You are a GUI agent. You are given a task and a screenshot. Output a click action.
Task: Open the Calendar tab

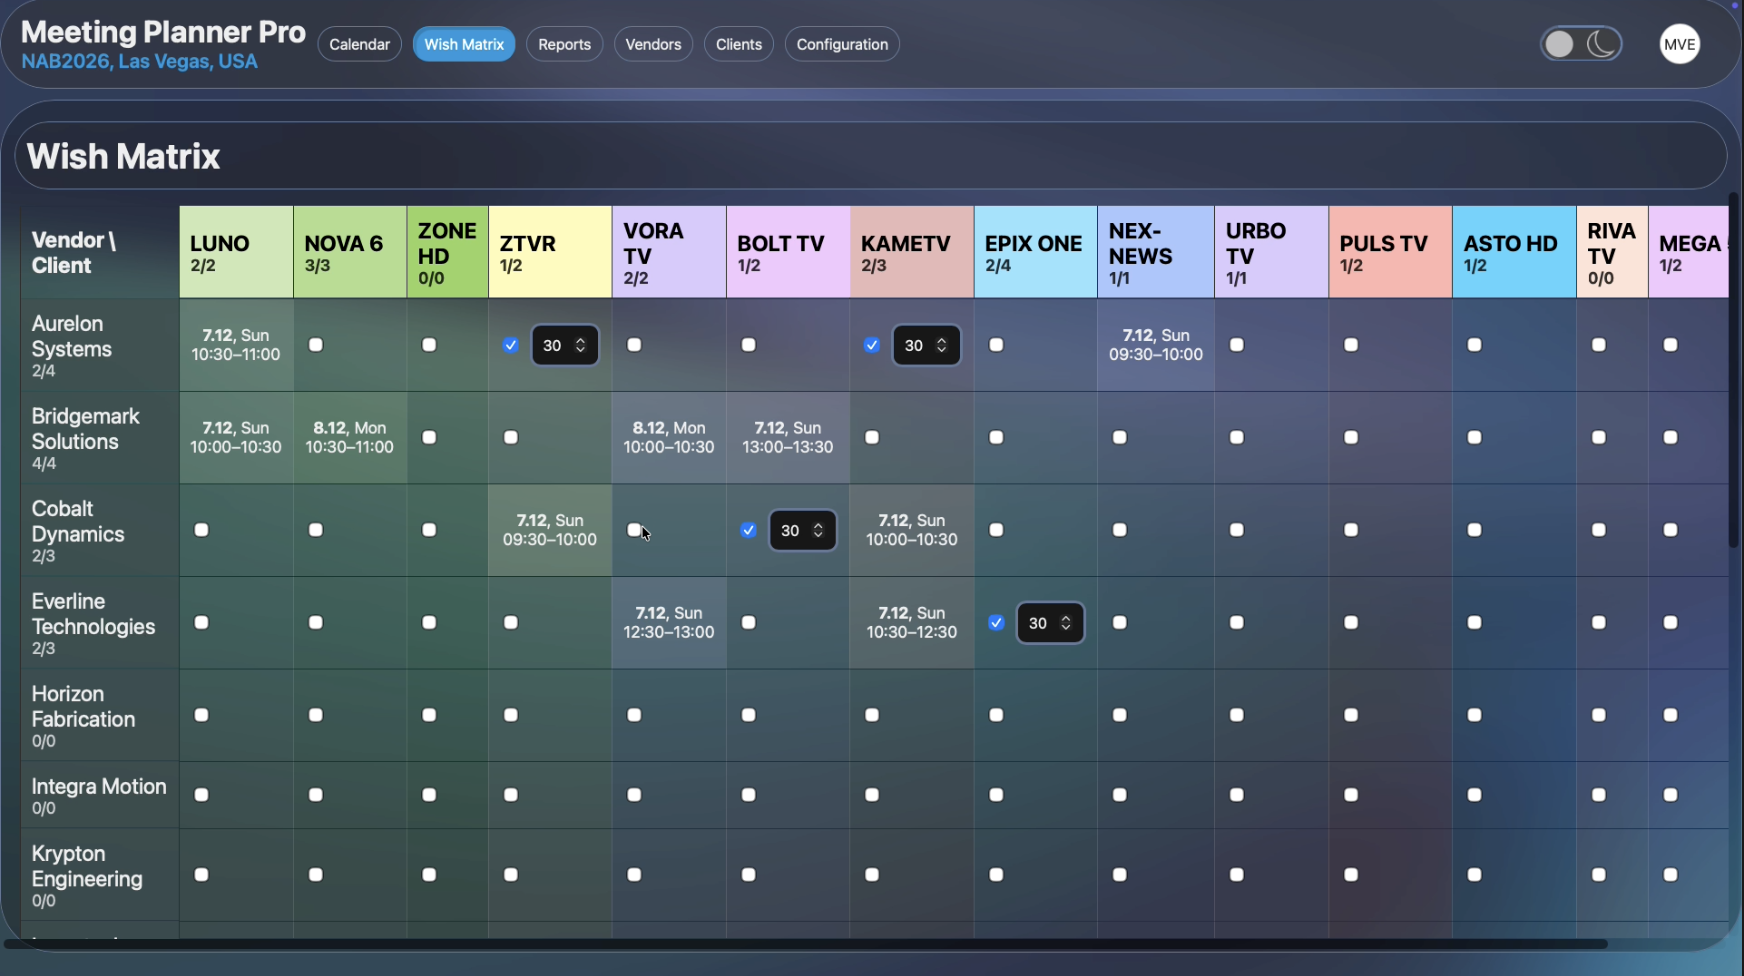pyautogui.click(x=360, y=44)
